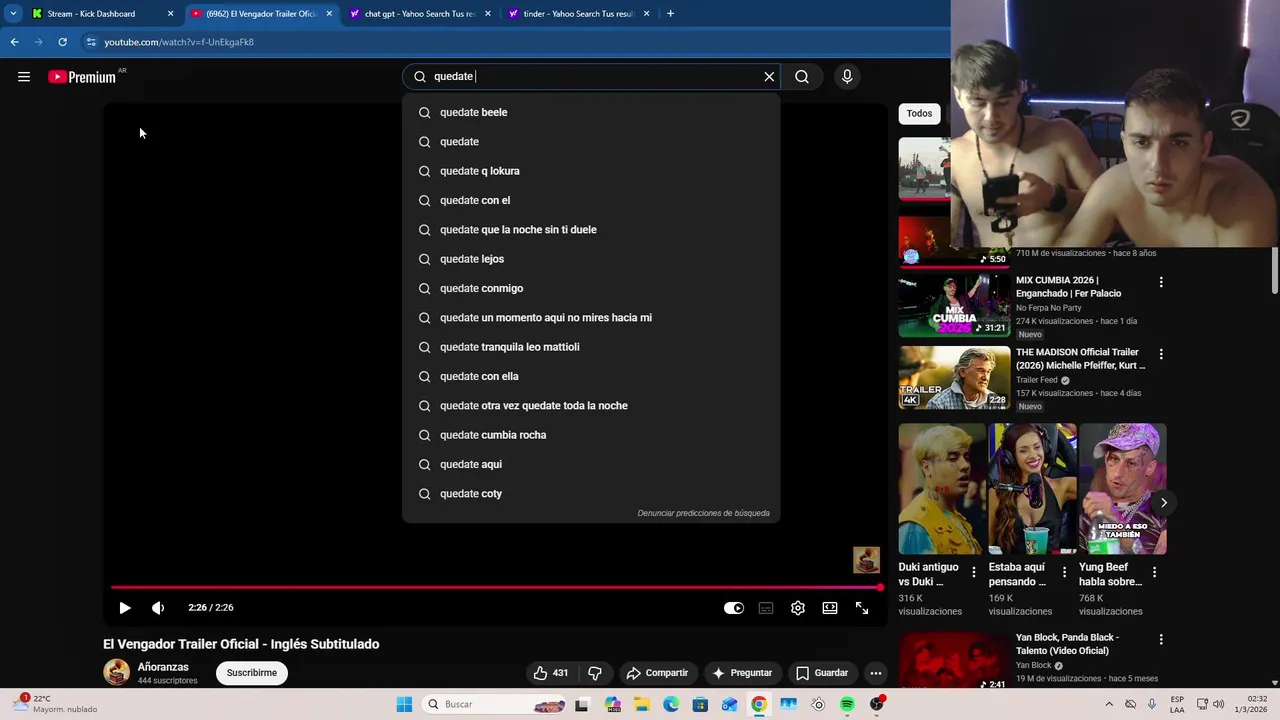Screen dimensions: 1280x720
Task: Choose suggestion 'quedate que la noche sin ti duele'
Action: coord(591,230)
